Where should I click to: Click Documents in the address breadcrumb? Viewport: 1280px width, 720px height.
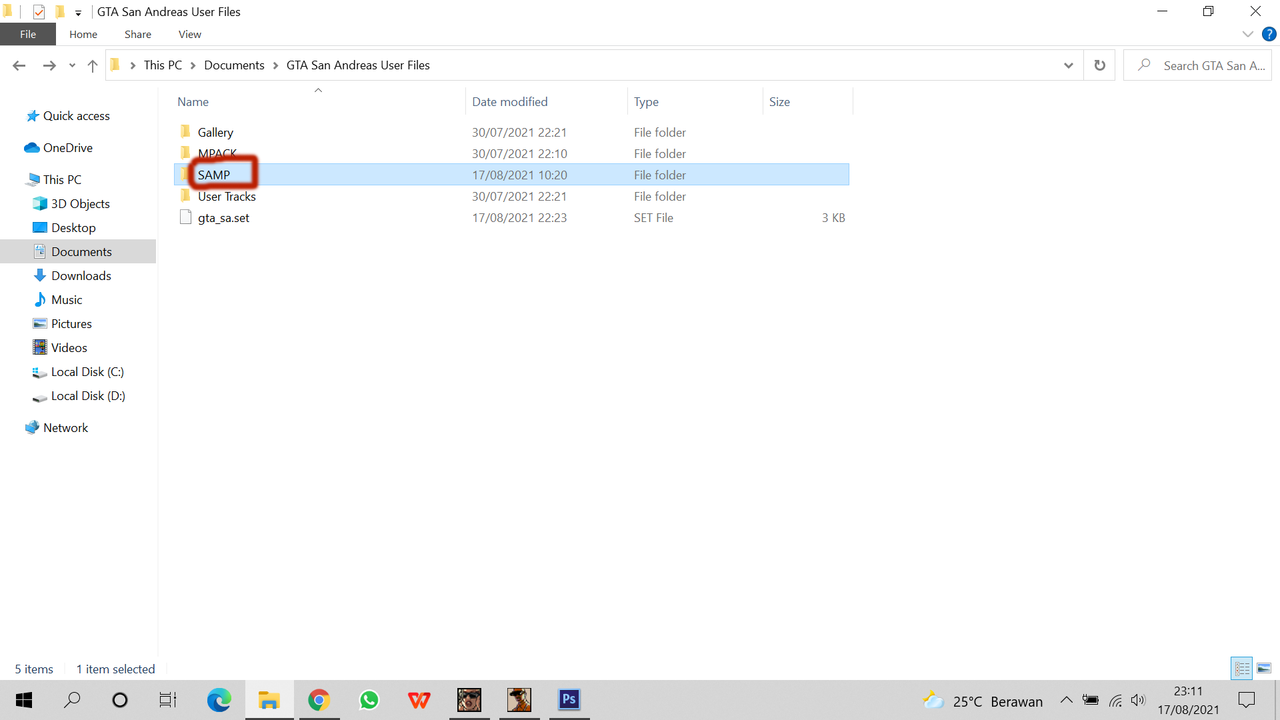[x=234, y=65]
